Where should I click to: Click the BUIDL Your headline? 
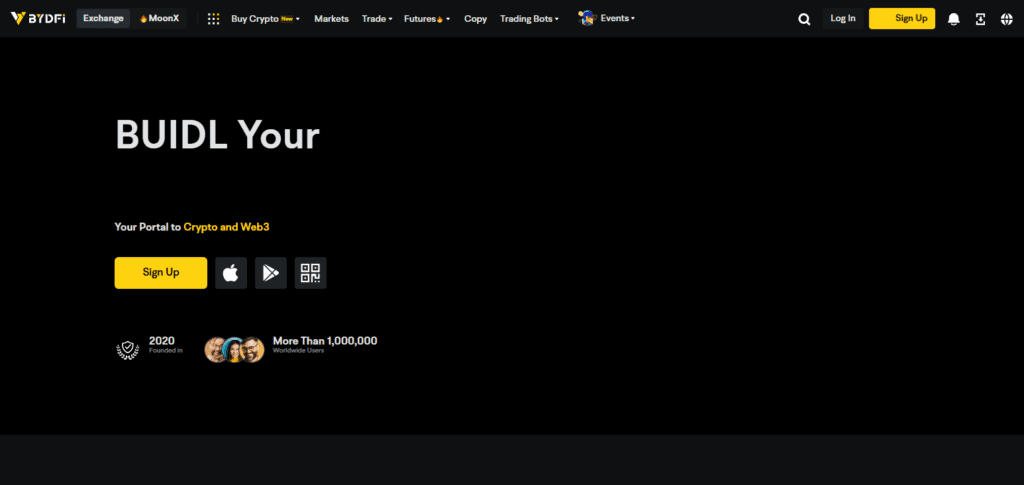point(217,136)
